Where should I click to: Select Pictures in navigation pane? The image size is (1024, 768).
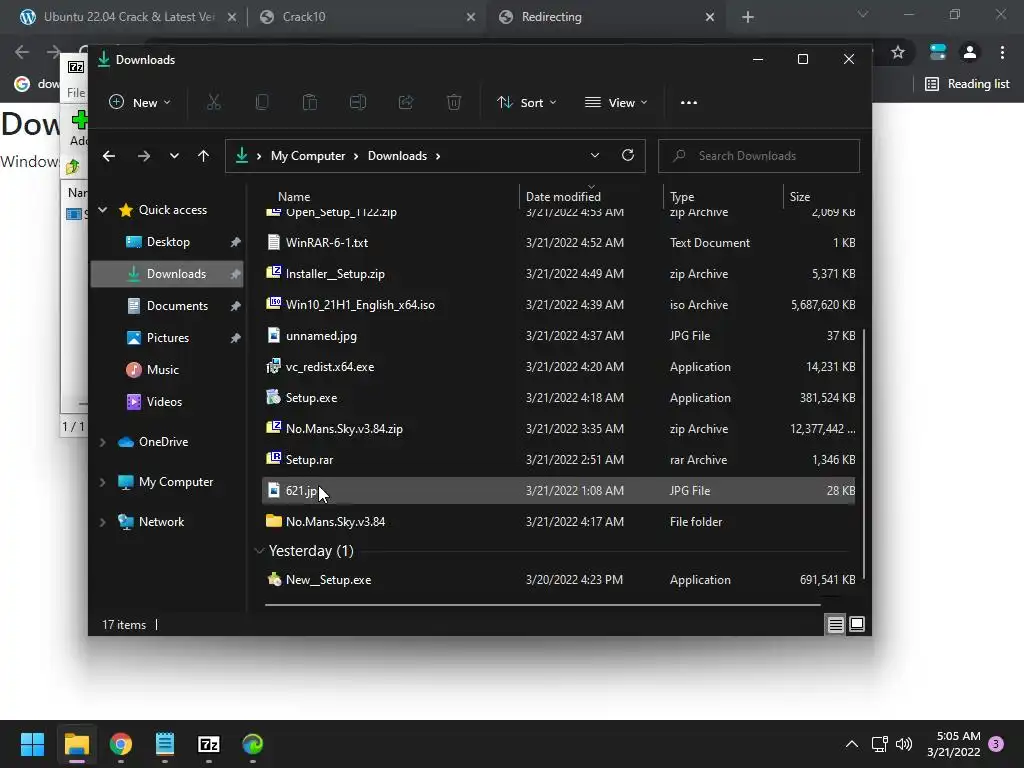click(x=167, y=338)
